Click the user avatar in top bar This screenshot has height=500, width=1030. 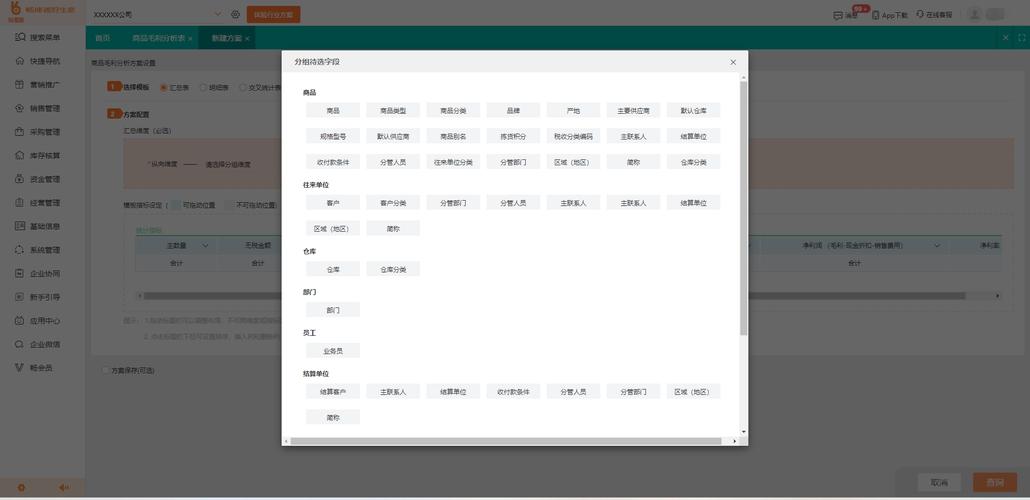[975, 14]
